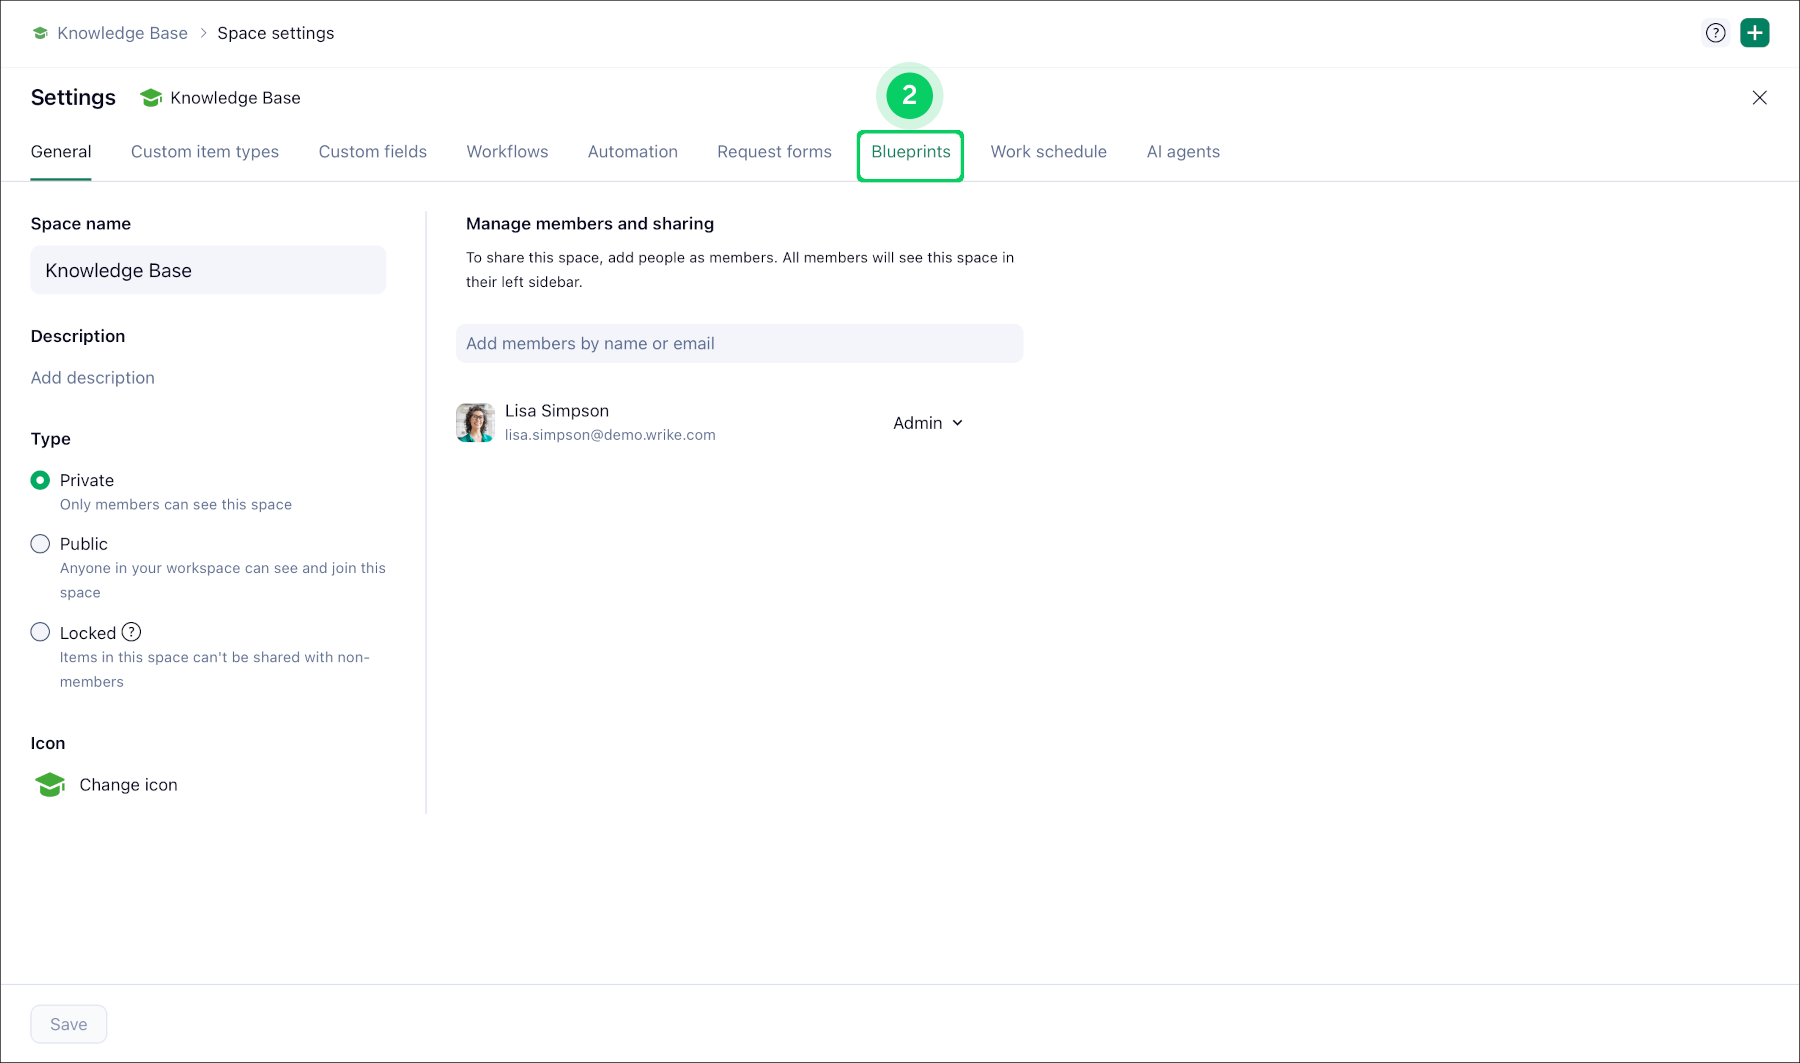Open the Custom fields tab
This screenshot has width=1800, height=1063.
(x=373, y=152)
